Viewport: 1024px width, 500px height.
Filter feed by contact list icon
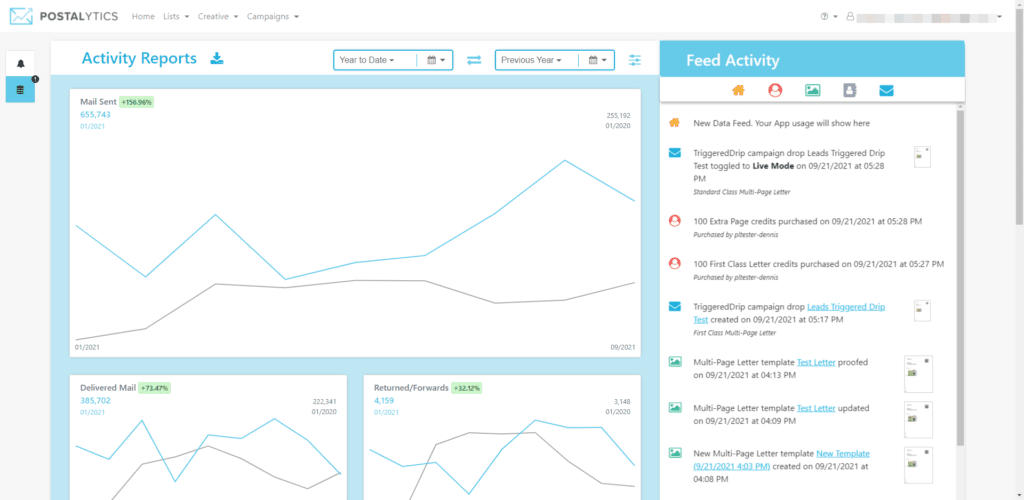click(x=849, y=91)
